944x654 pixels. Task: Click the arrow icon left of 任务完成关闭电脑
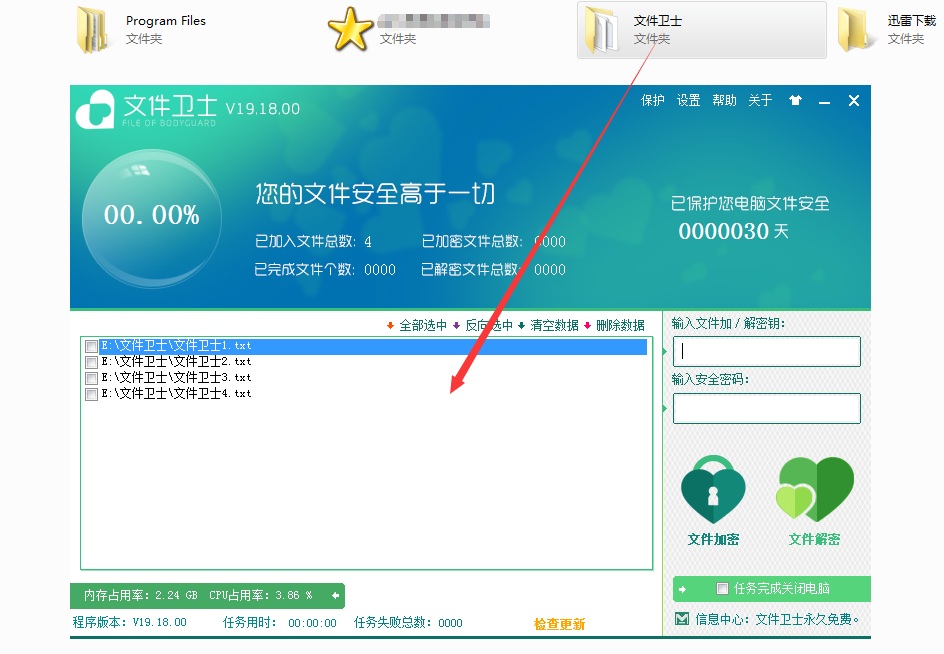coord(682,590)
